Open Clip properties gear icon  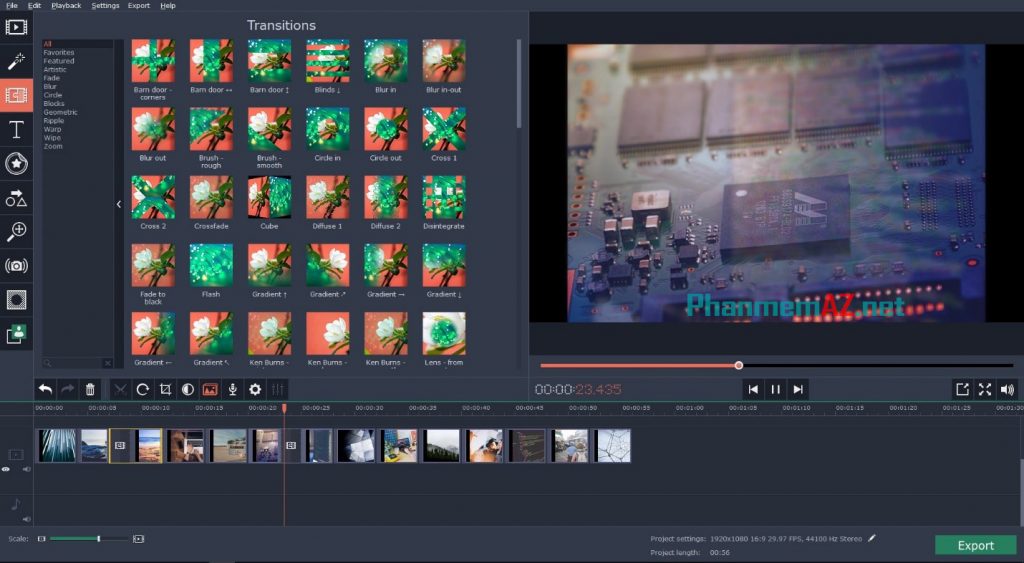click(x=255, y=389)
